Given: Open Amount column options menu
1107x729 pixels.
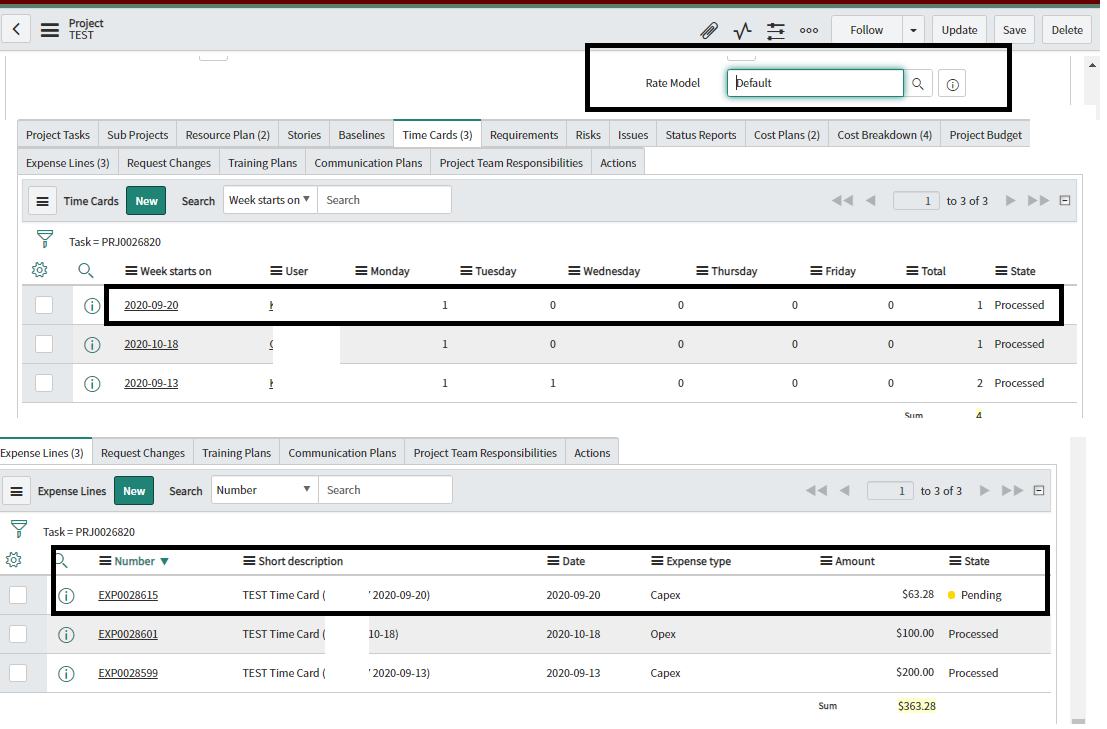Looking at the screenshot, I should [x=825, y=561].
